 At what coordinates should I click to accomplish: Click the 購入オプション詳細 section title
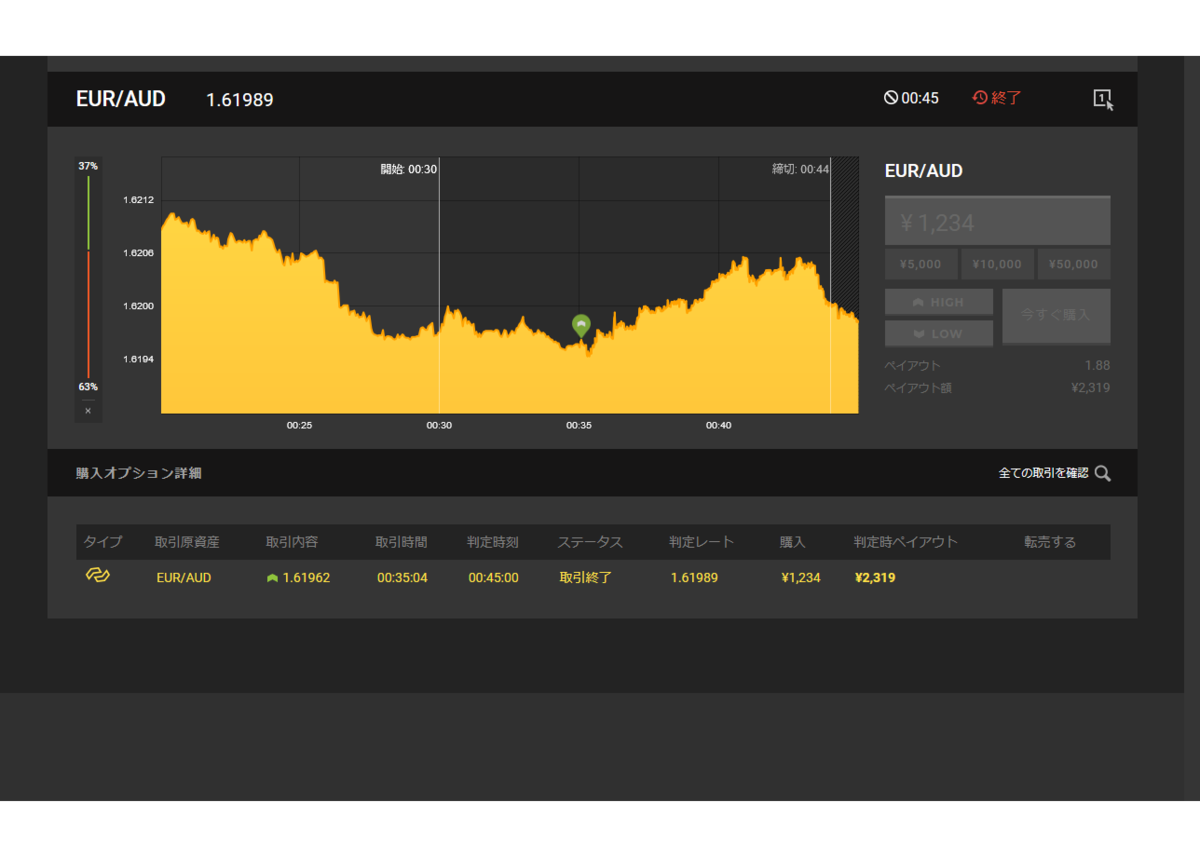tap(139, 473)
